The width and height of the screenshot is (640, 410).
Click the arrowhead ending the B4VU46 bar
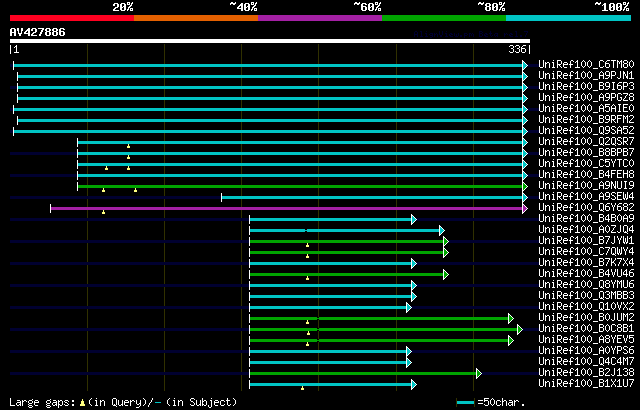(446, 275)
